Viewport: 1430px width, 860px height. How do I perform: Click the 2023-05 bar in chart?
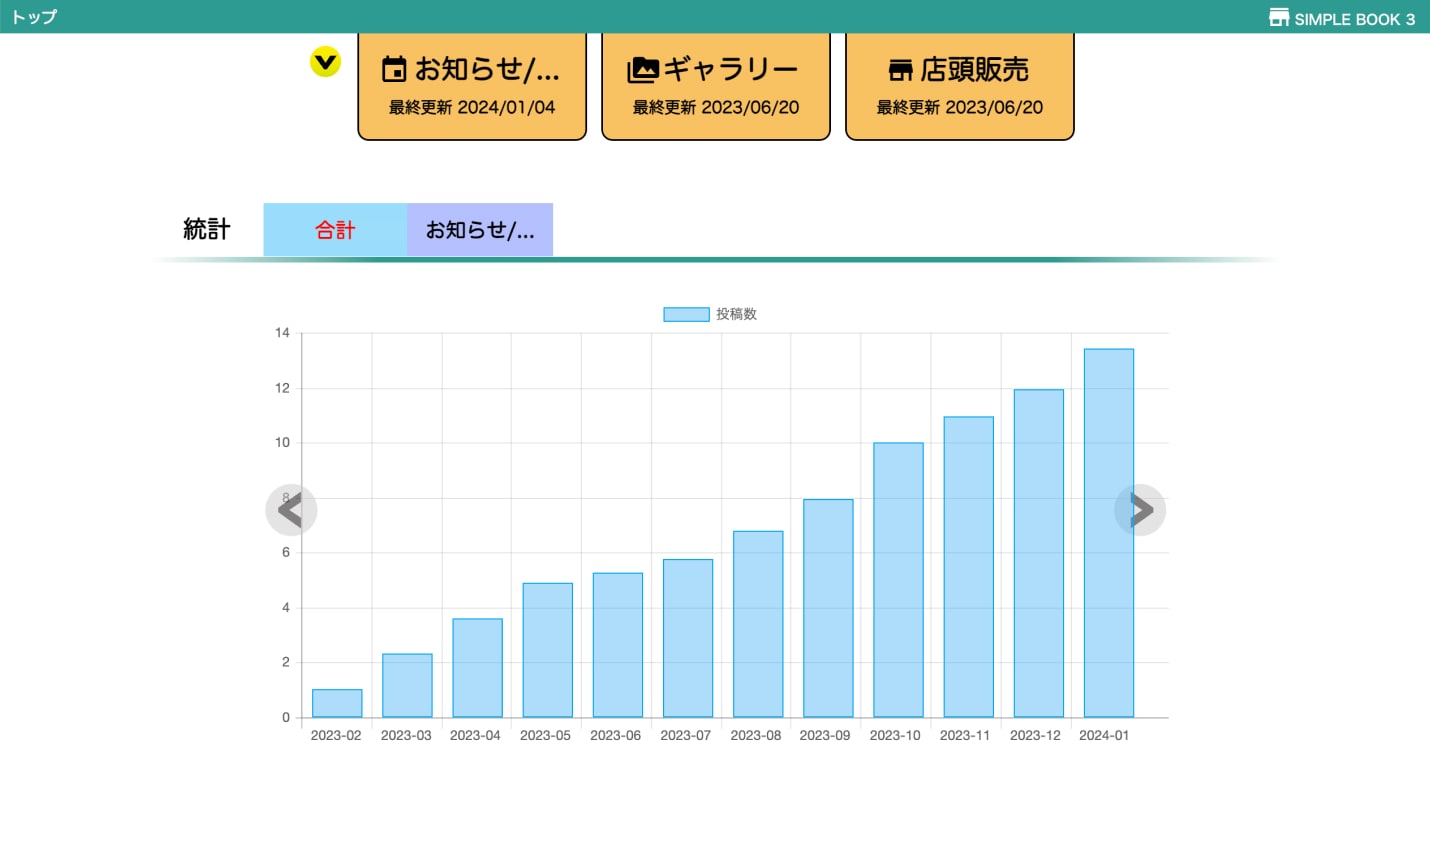pyautogui.click(x=547, y=650)
